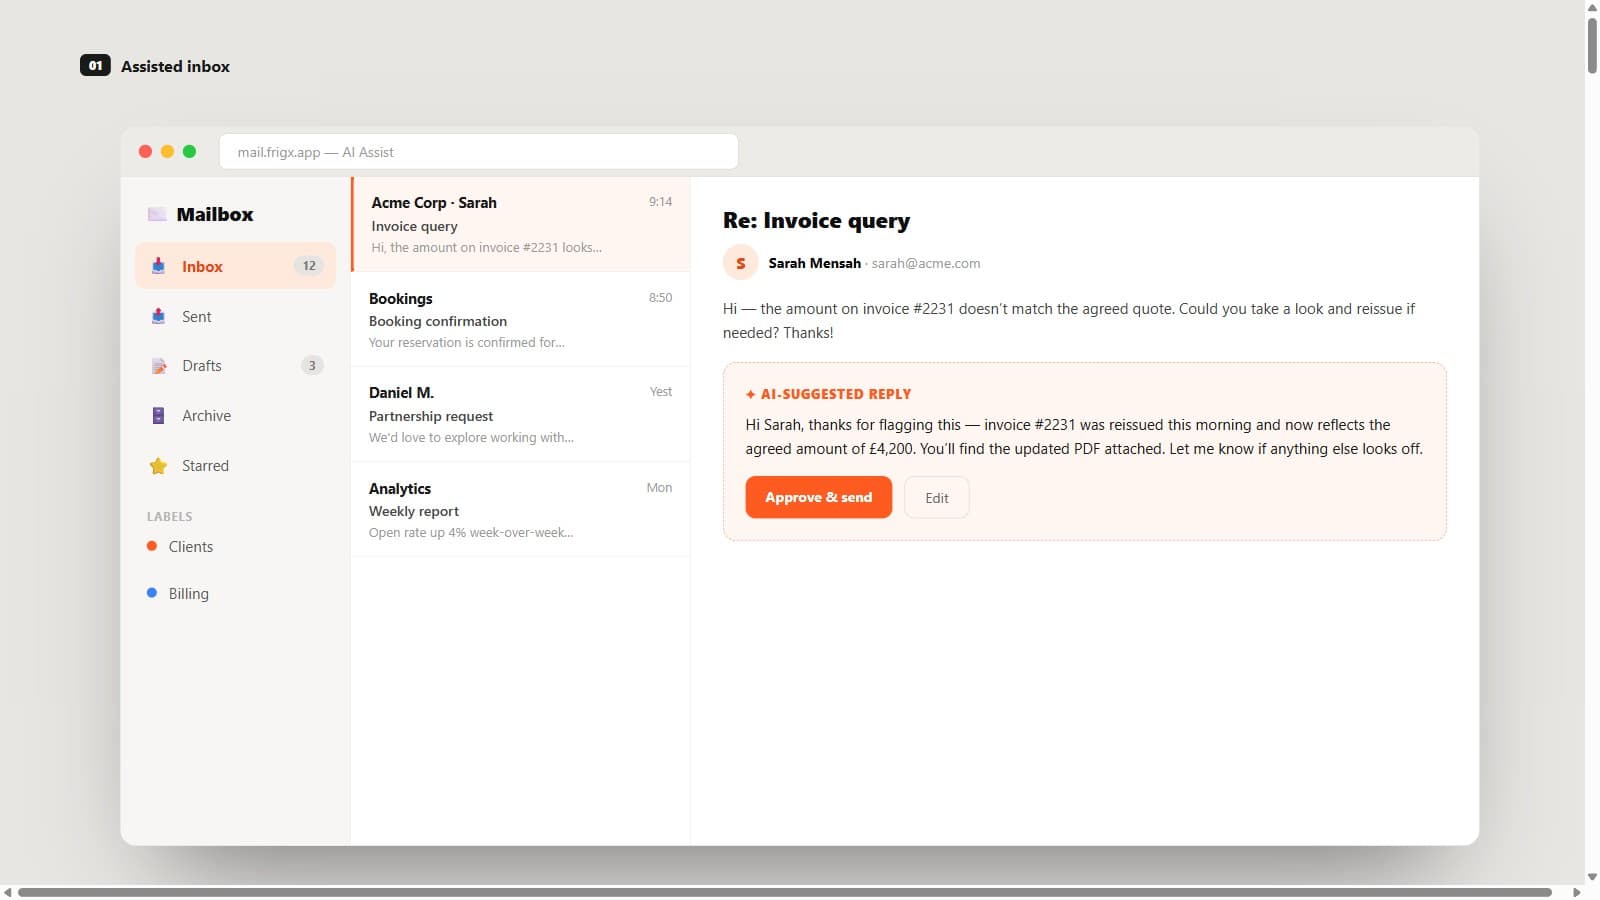1600x900 pixels.
Task: Click the Mailbox logo icon
Action: pos(157,214)
